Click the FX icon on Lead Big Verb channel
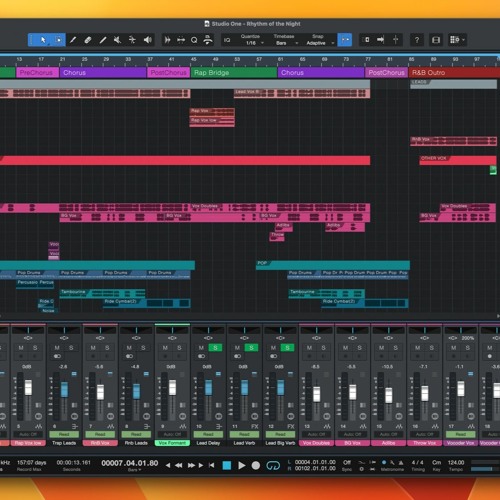Image resolution: width=500 pixels, height=500 pixels. point(291,426)
